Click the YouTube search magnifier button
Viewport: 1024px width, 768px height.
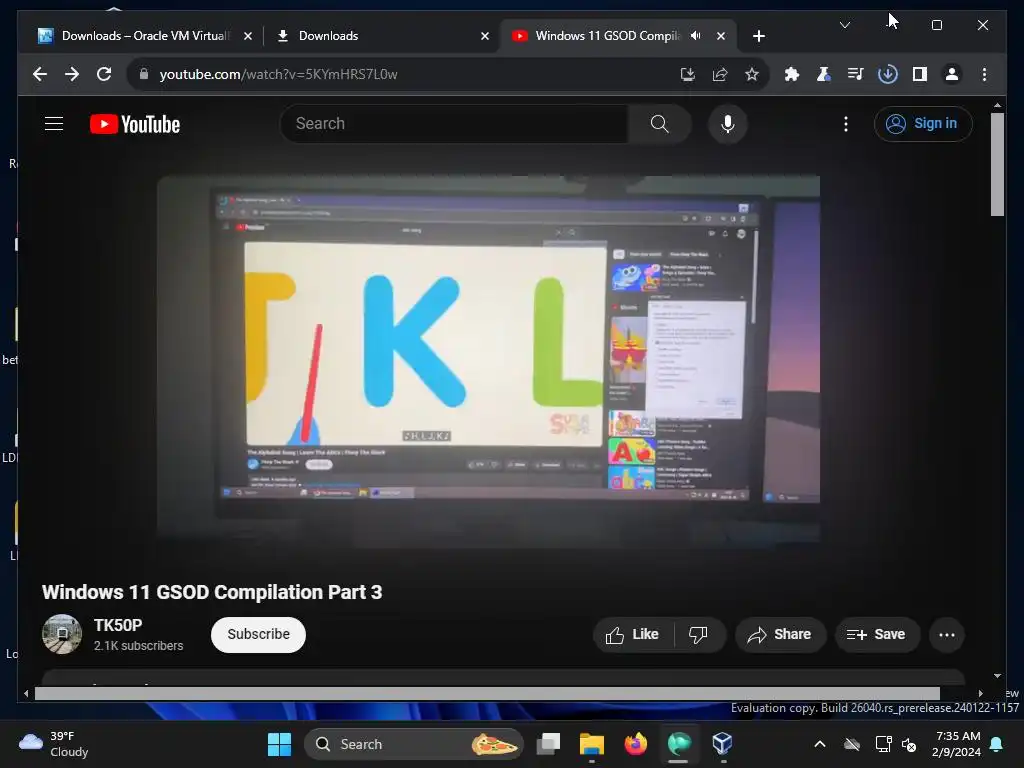click(x=660, y=123)
